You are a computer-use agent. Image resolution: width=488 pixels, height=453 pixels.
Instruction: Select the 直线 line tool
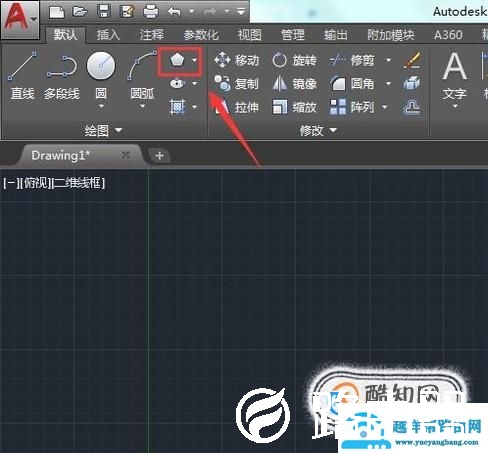pyautogui.click(x=22, y=75)
